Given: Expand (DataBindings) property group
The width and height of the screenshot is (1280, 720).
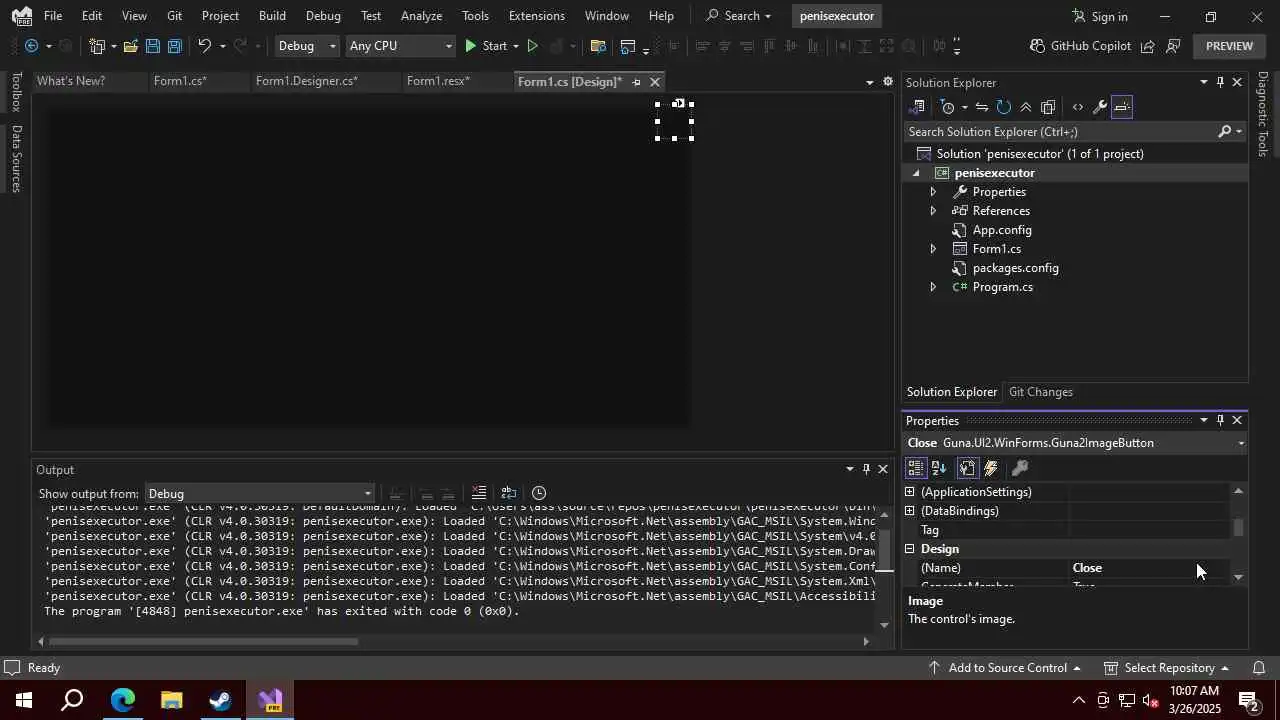Looking at the screenshot, I should [910, 511].
